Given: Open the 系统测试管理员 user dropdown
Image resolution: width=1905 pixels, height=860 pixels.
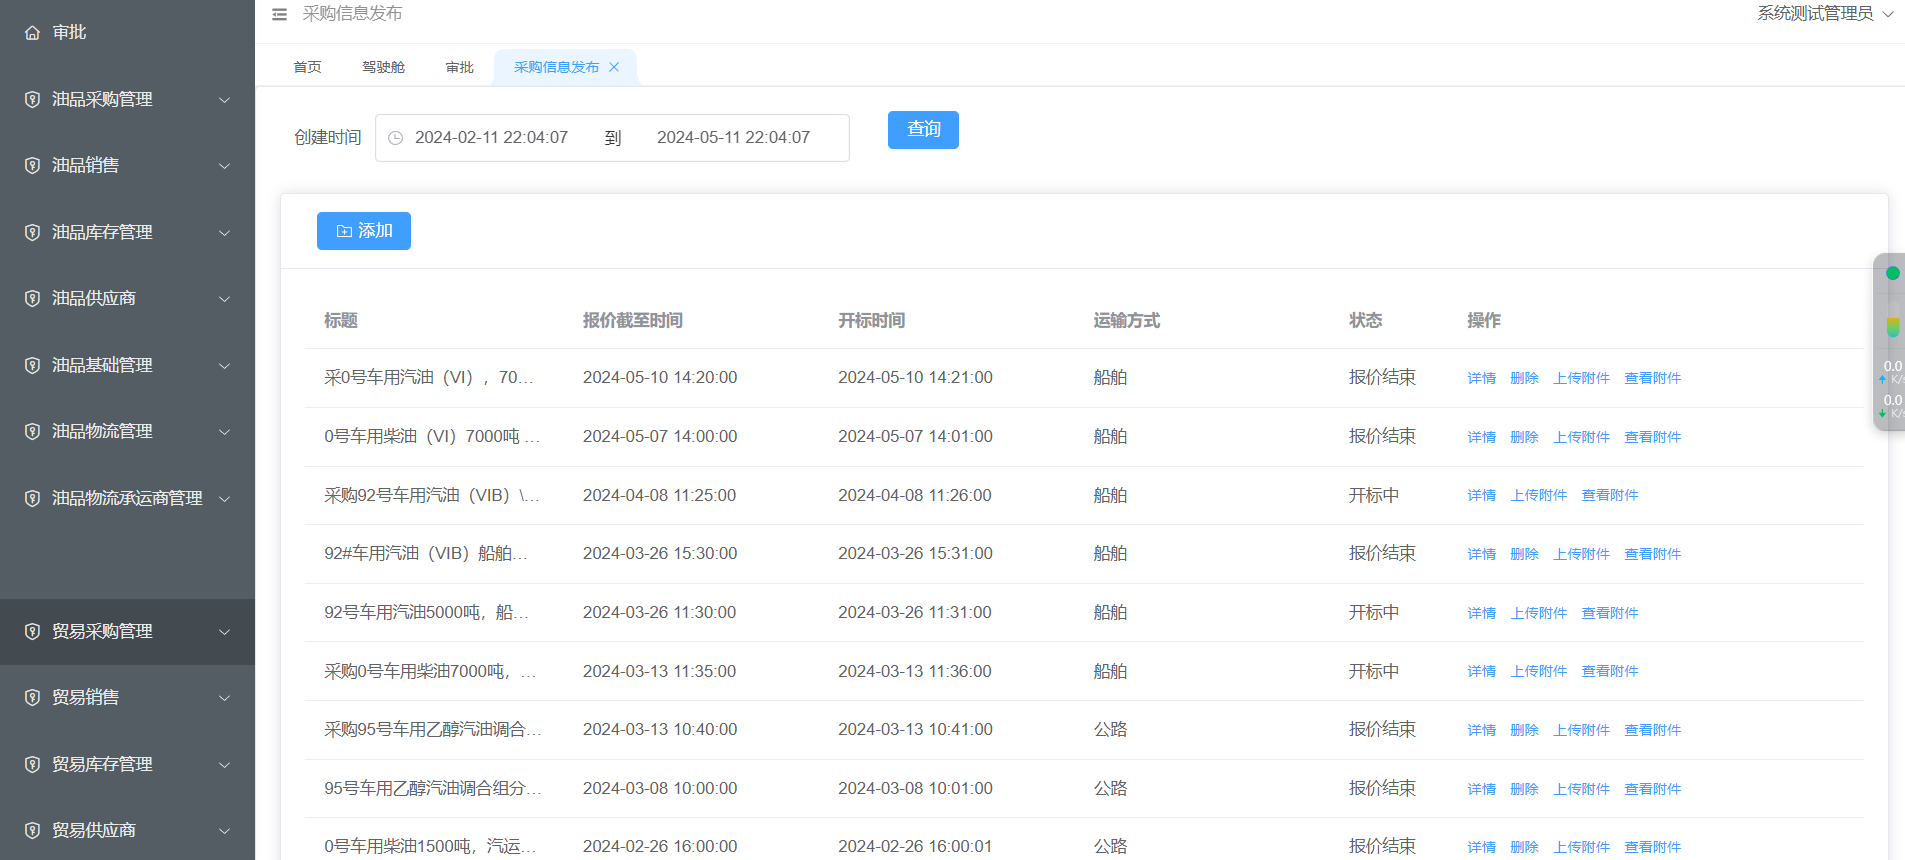Looking at the screenshot, I should [1825, 13].
